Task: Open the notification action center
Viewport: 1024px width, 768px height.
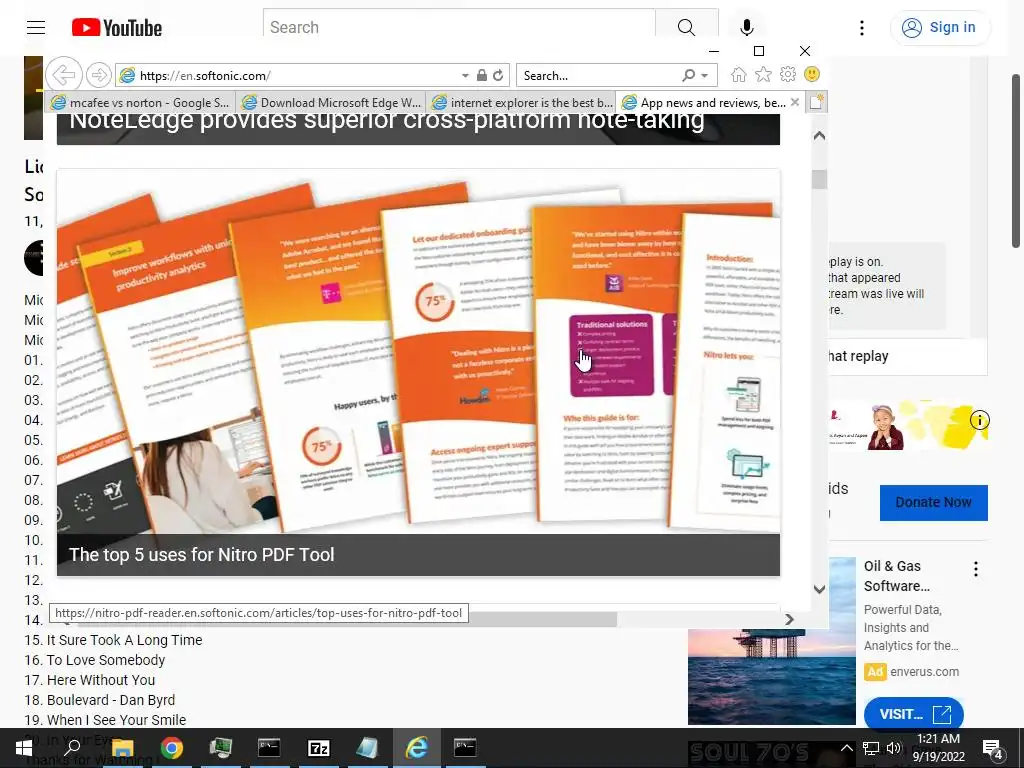Action: click(993, 748)
